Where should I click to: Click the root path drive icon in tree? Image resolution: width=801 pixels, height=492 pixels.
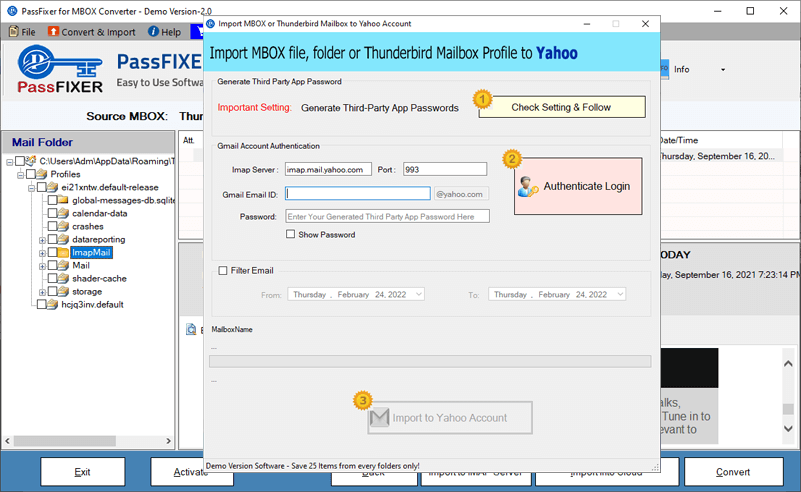tap(31, 161)
